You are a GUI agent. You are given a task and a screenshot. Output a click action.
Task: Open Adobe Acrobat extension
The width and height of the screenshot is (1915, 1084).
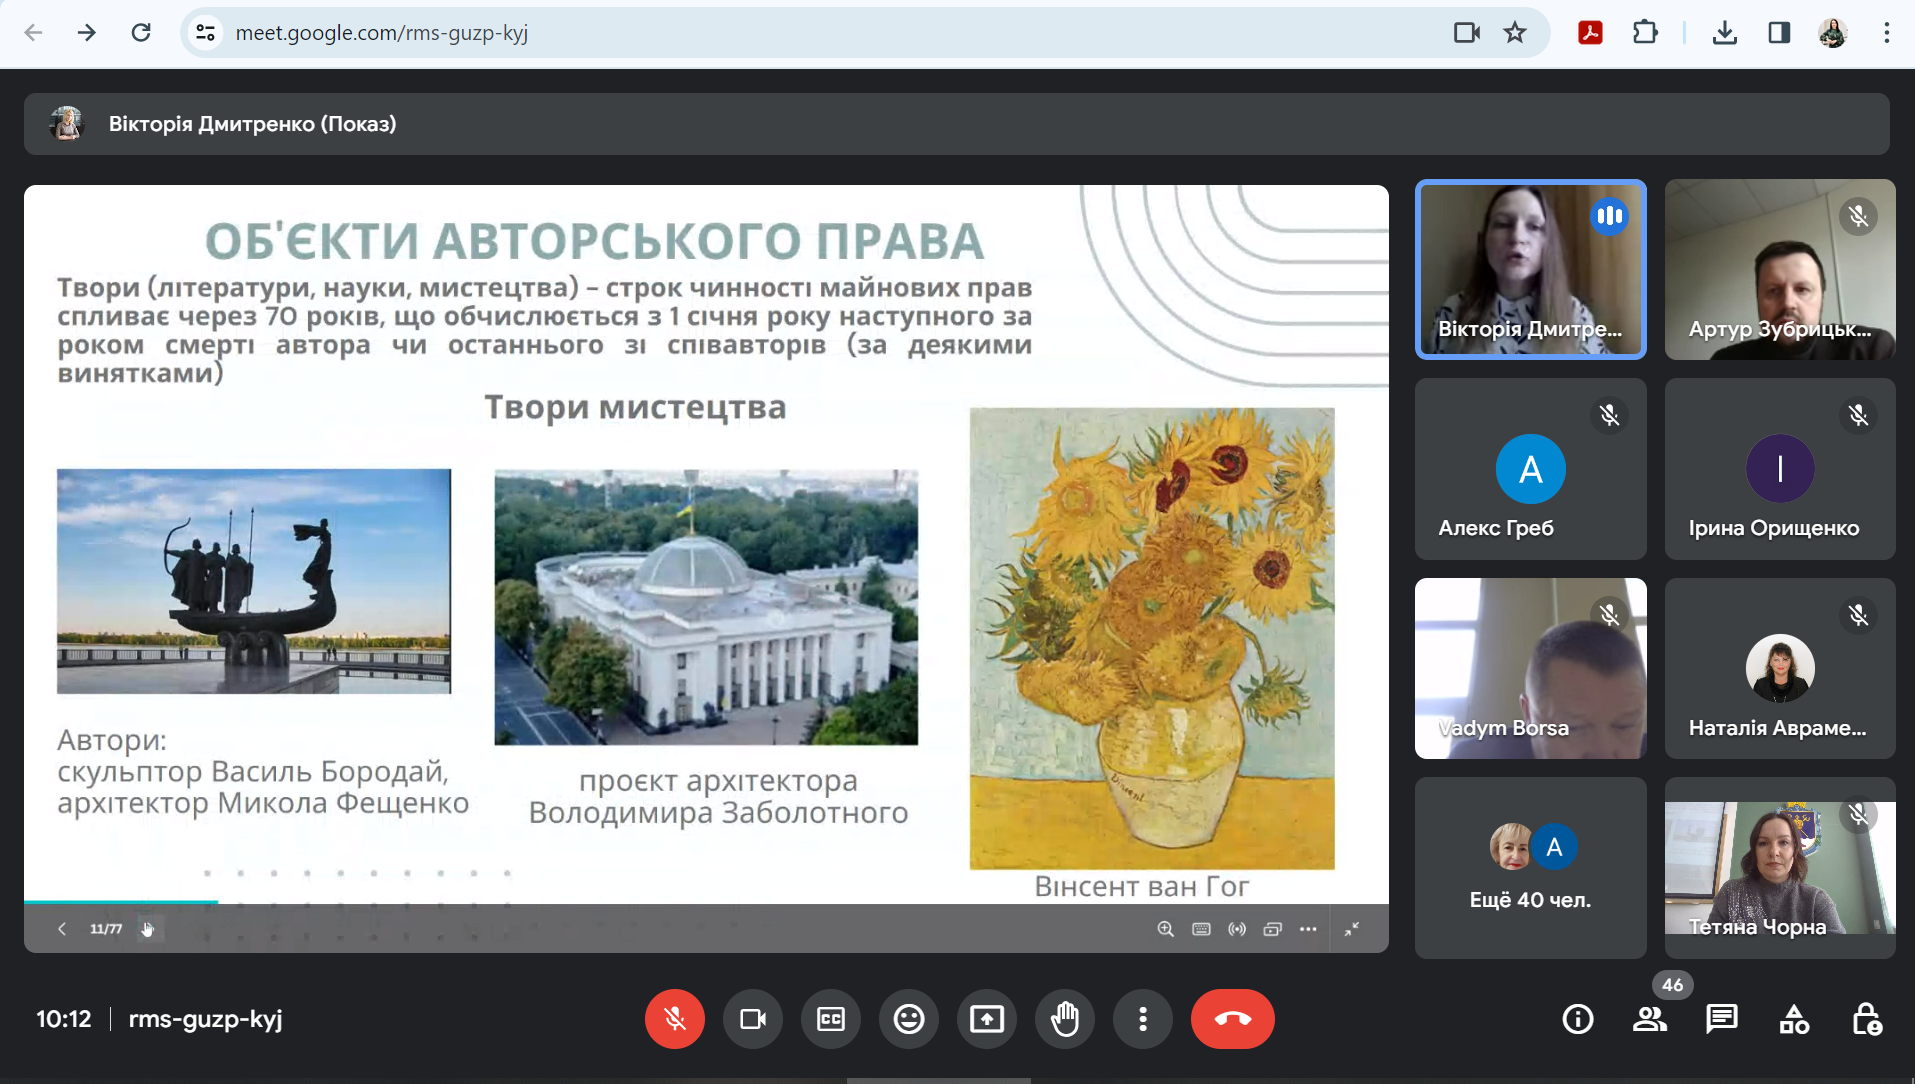pos(1590,32)
